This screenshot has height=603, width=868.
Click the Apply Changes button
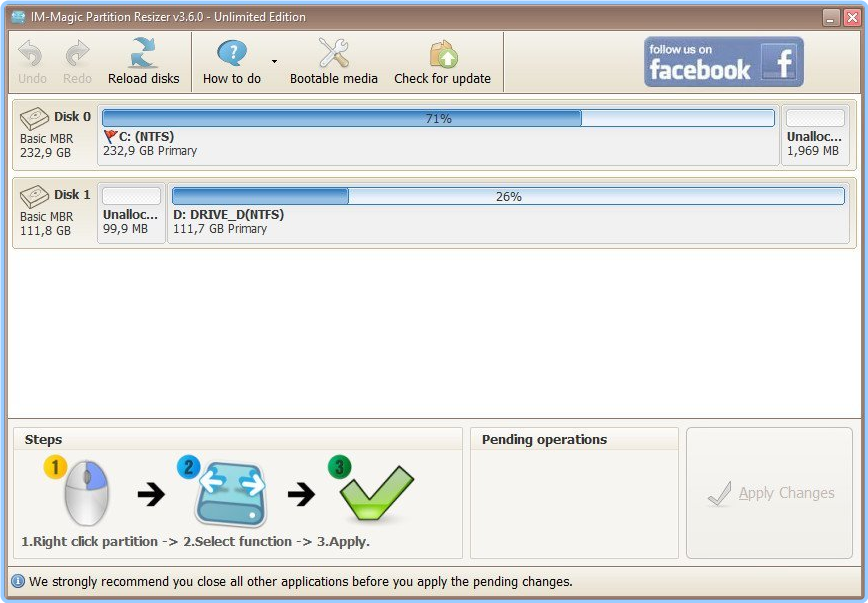[769, 493]
